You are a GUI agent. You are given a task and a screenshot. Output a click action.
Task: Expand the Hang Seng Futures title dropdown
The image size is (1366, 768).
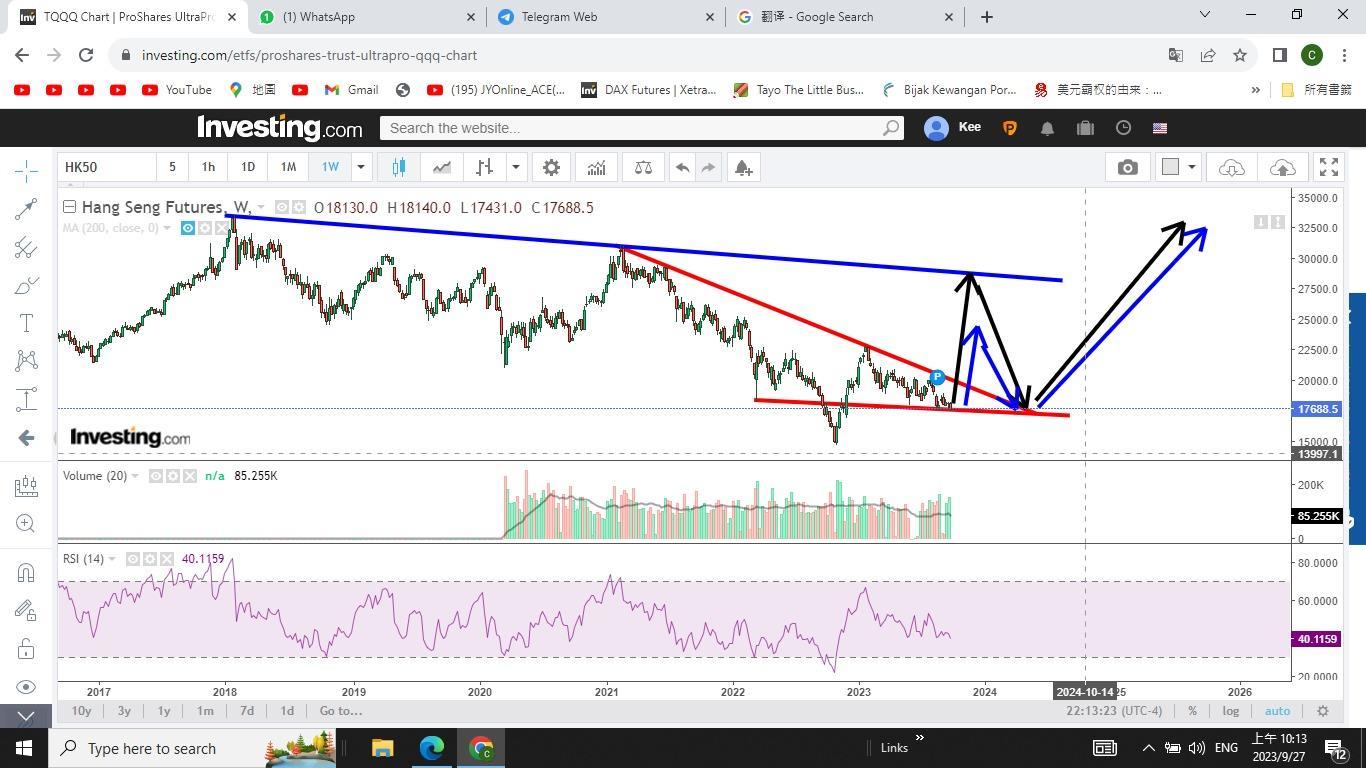(261, 208)
